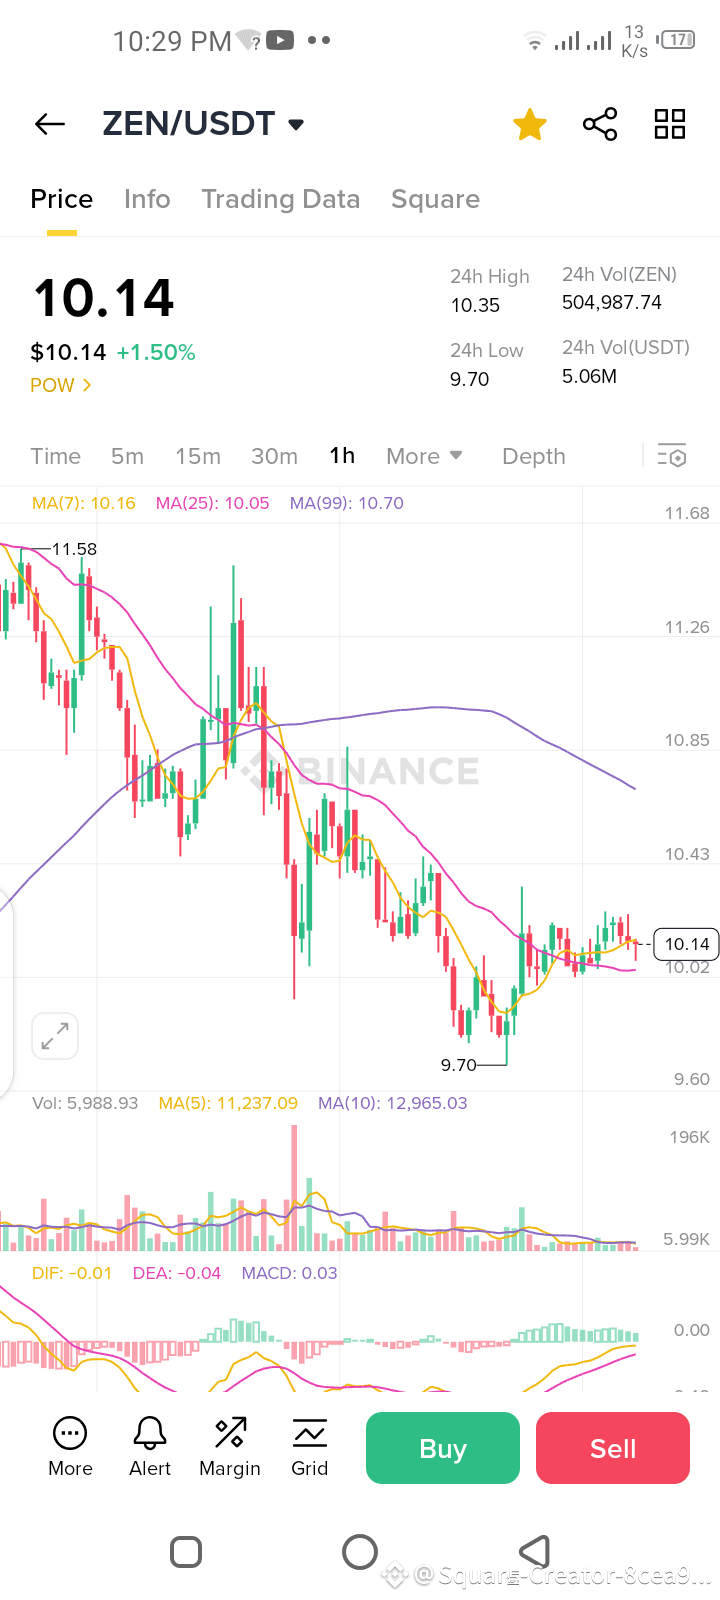Screen dimensions: 720x1600
Task: Switch chart to 1h timeframe
Action: pos(342,456)
